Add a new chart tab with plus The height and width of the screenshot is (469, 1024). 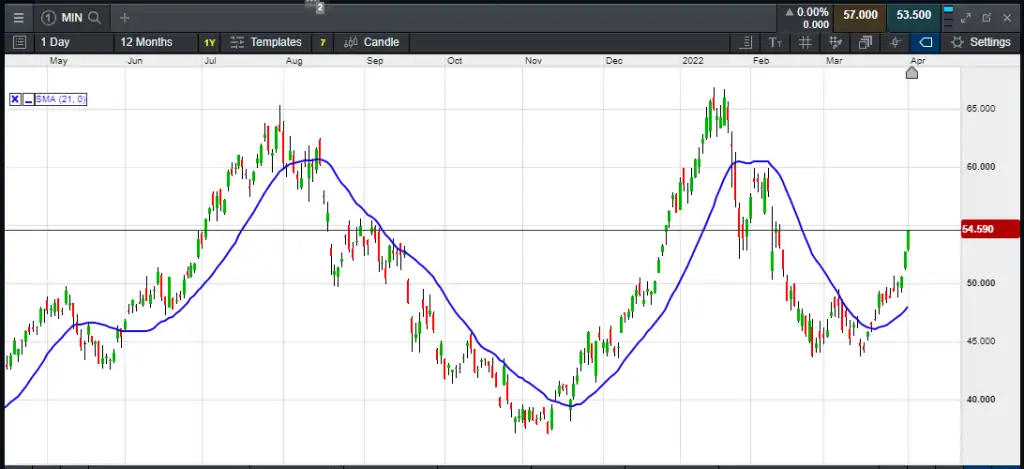click(124, 17)
